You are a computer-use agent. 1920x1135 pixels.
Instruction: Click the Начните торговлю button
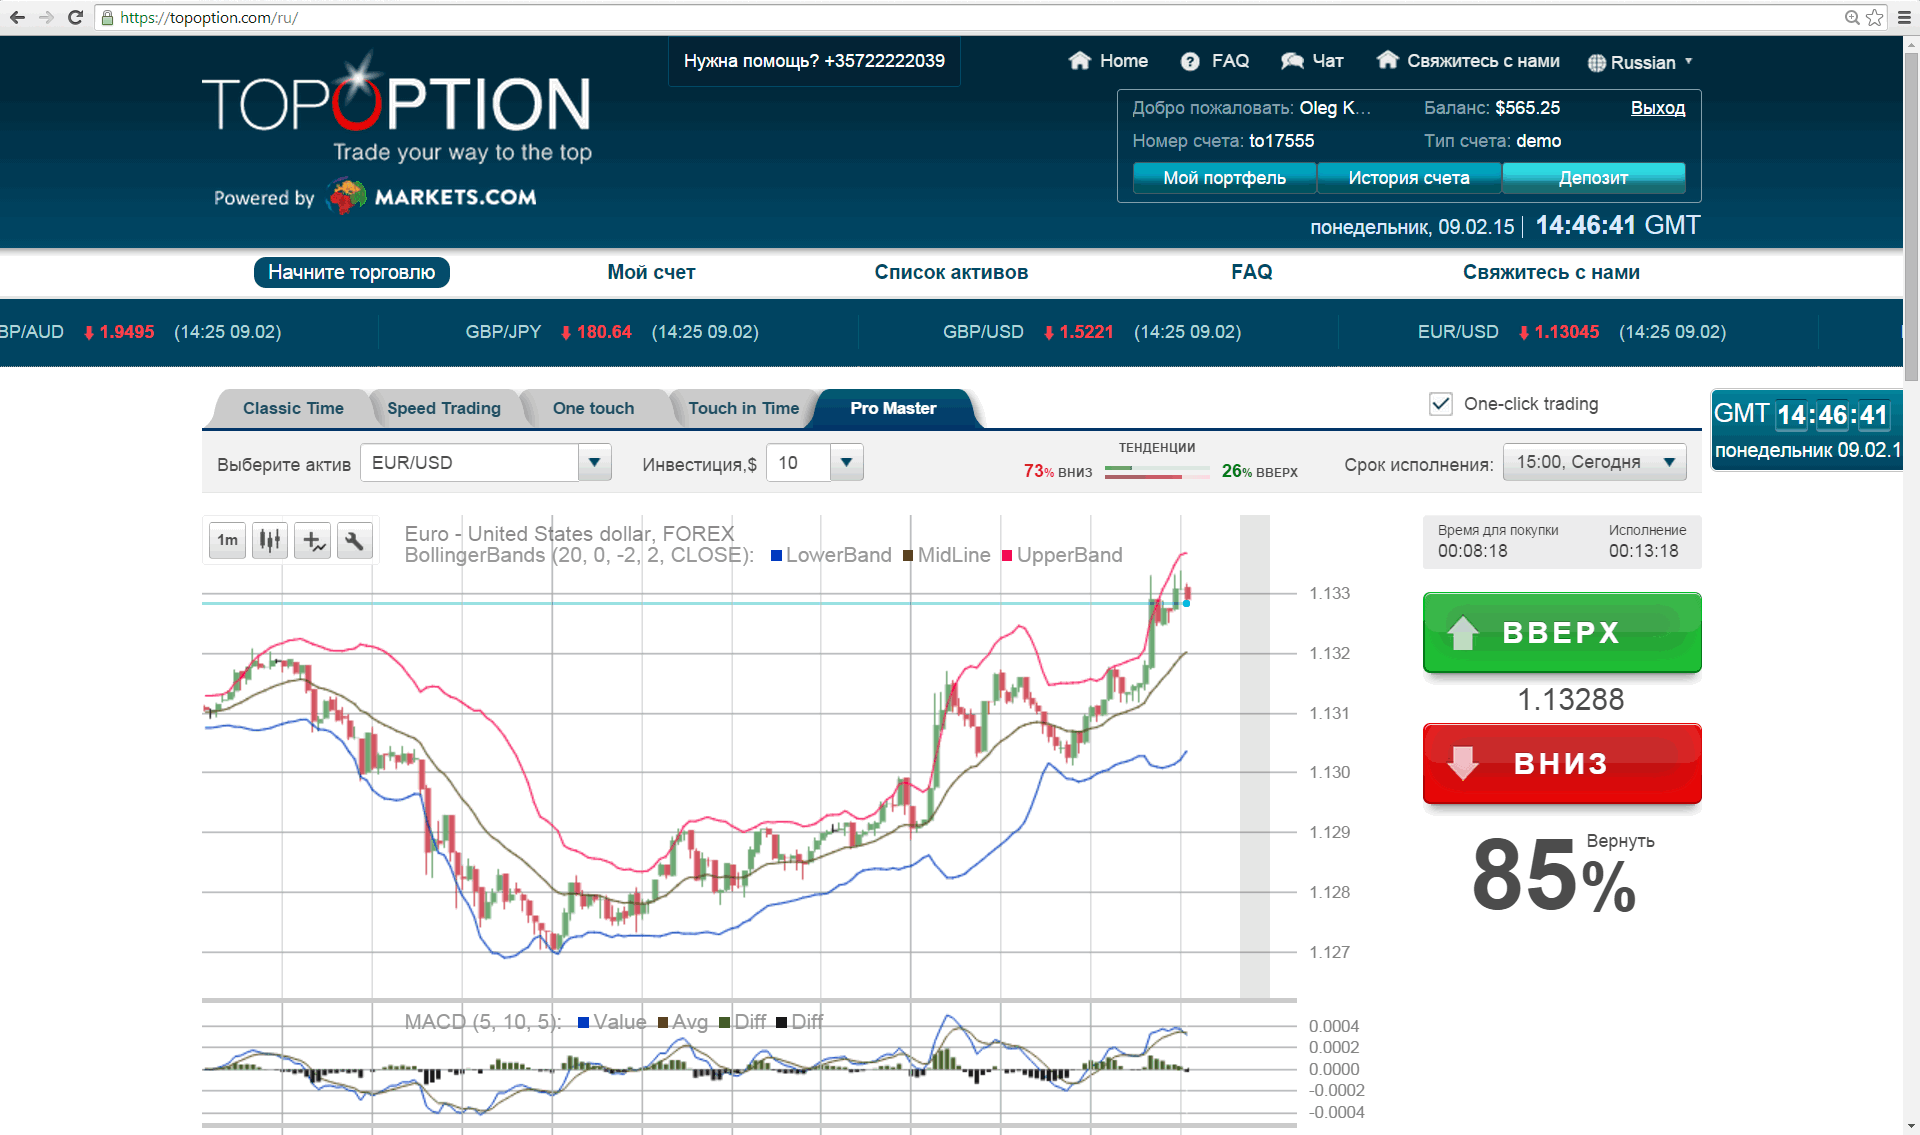coord(352,272)
